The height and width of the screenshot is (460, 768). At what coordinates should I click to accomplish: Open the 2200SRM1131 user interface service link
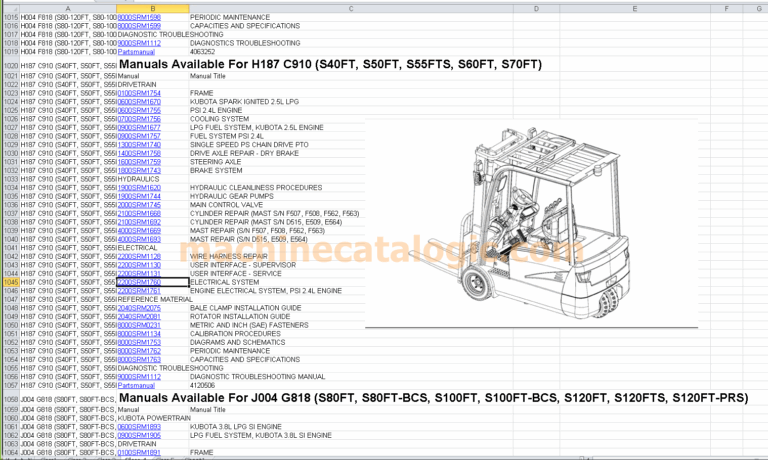pos(139,273)
